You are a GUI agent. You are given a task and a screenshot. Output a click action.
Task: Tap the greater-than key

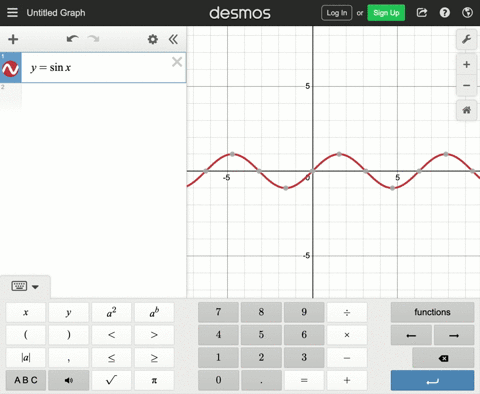154,335
